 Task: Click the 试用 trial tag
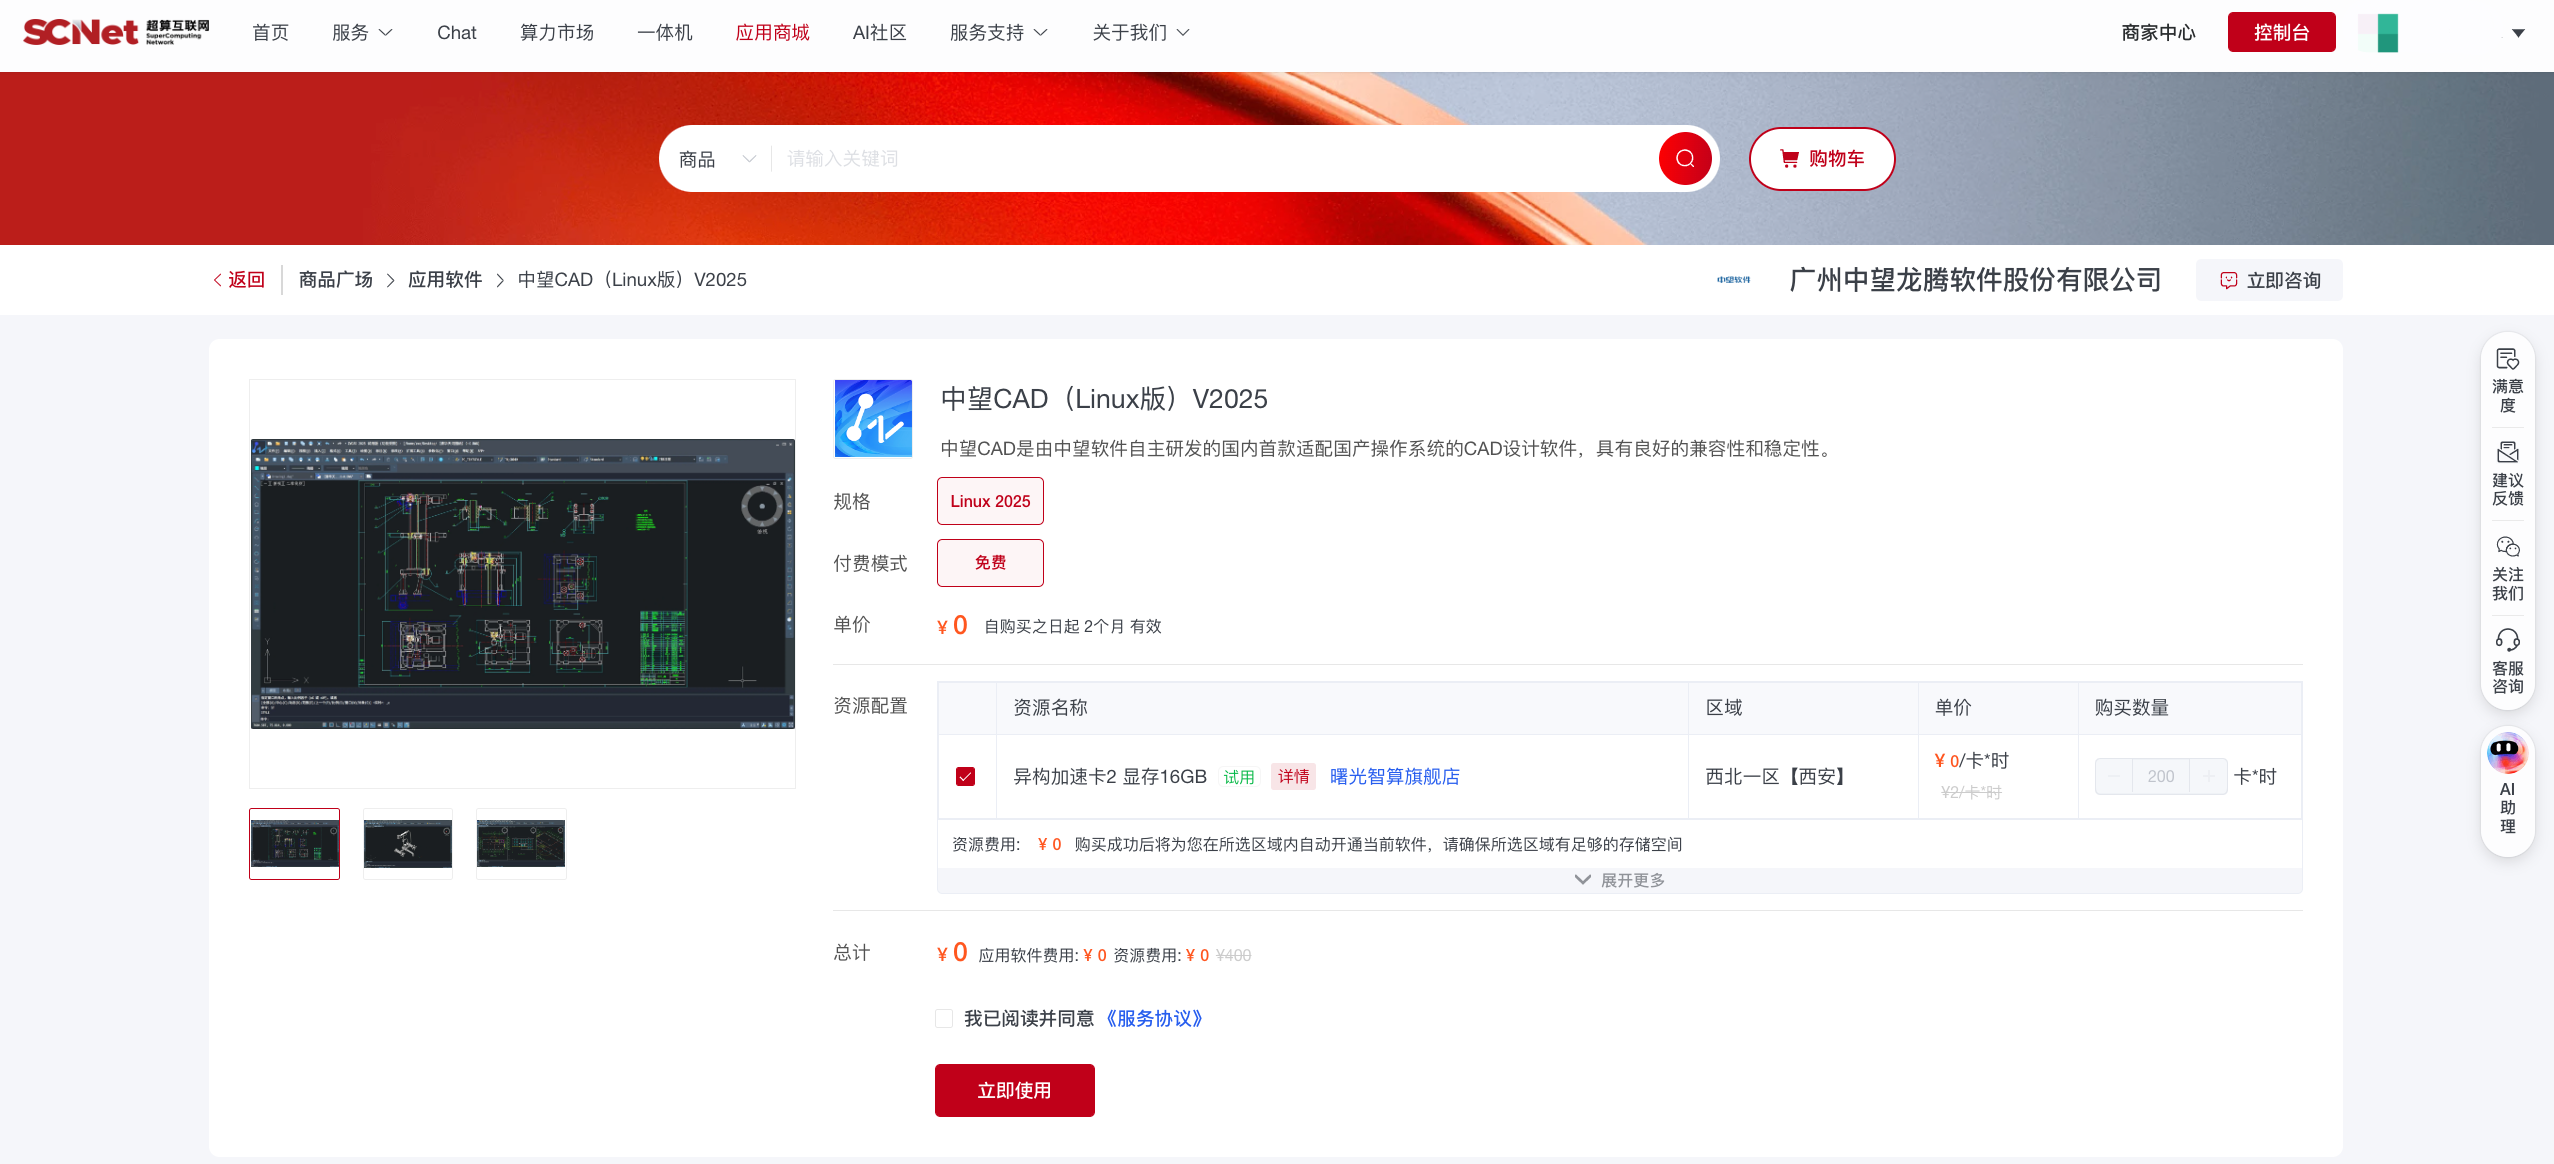click(1239, 777)
